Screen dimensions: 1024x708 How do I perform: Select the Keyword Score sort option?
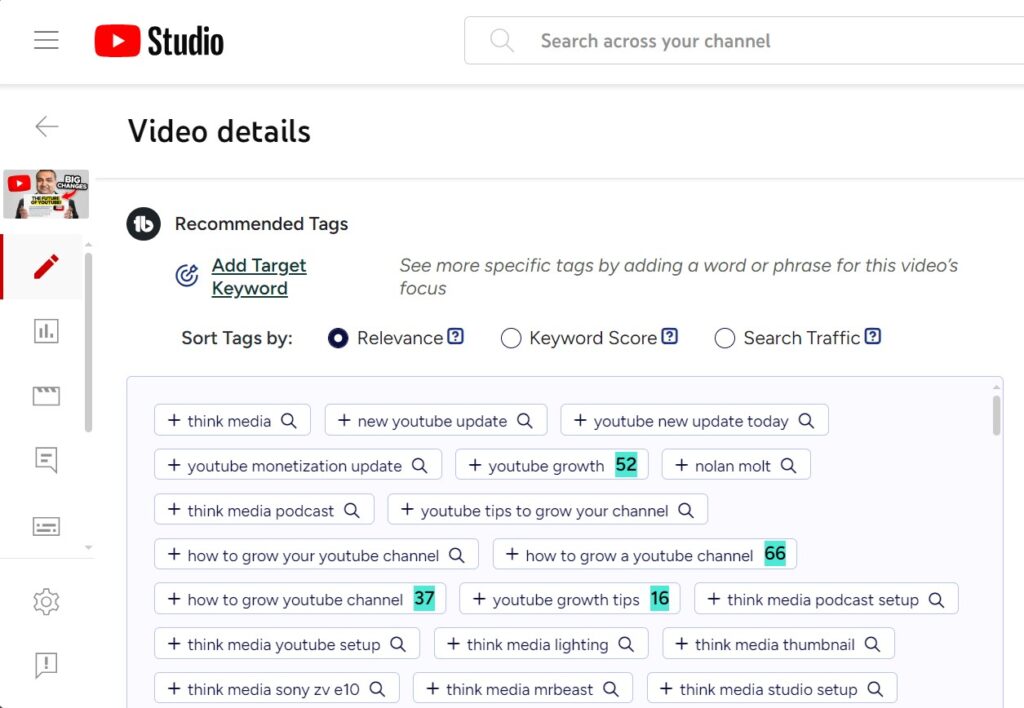(x=511, y=338)
